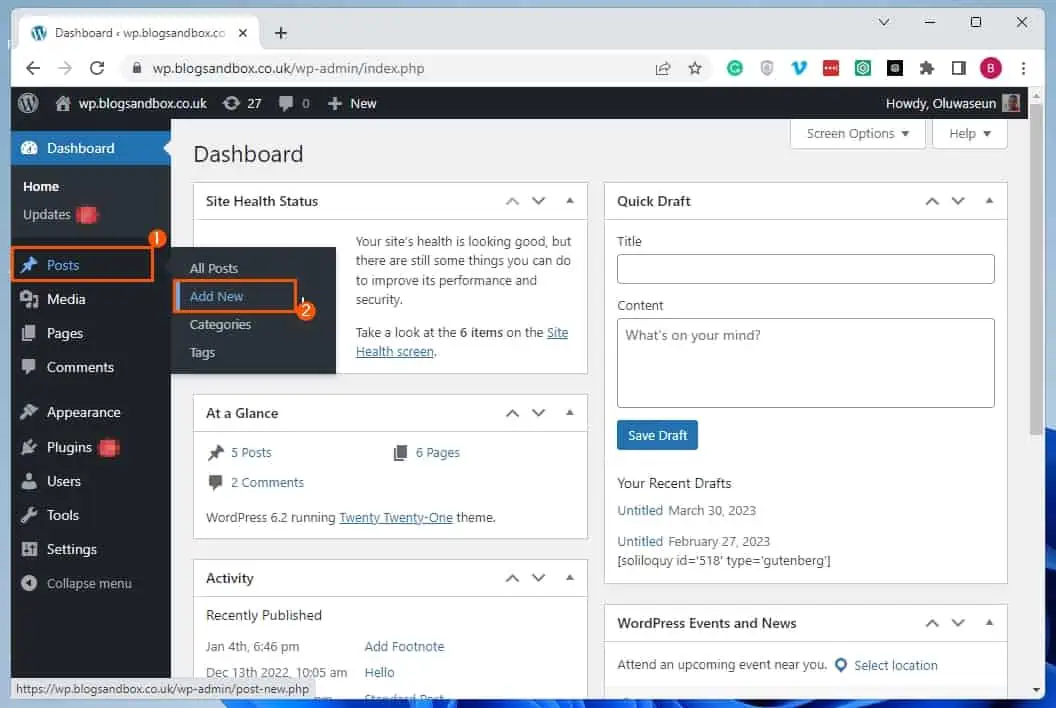This screenshot has height=708, width=1056.
Task: Go back with the browser back arrow
Action: (33, 68)
